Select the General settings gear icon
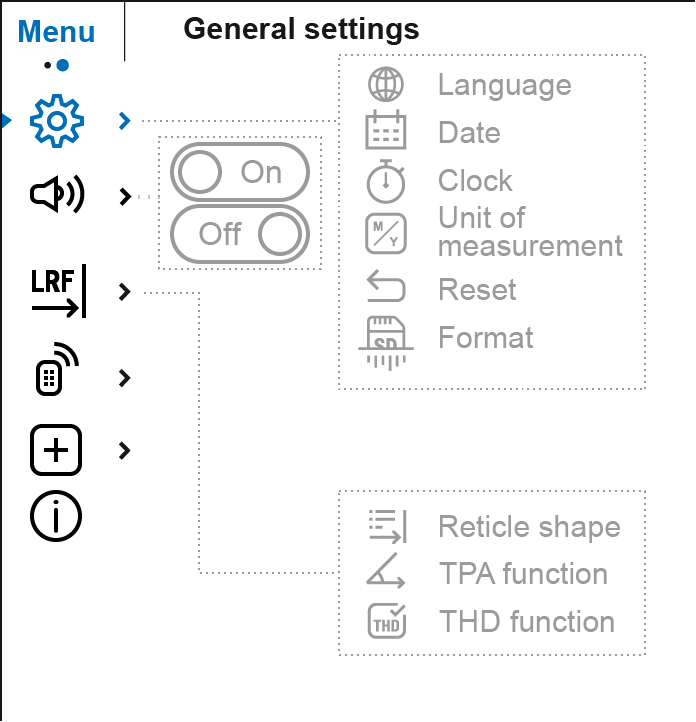 click(57, 121)
